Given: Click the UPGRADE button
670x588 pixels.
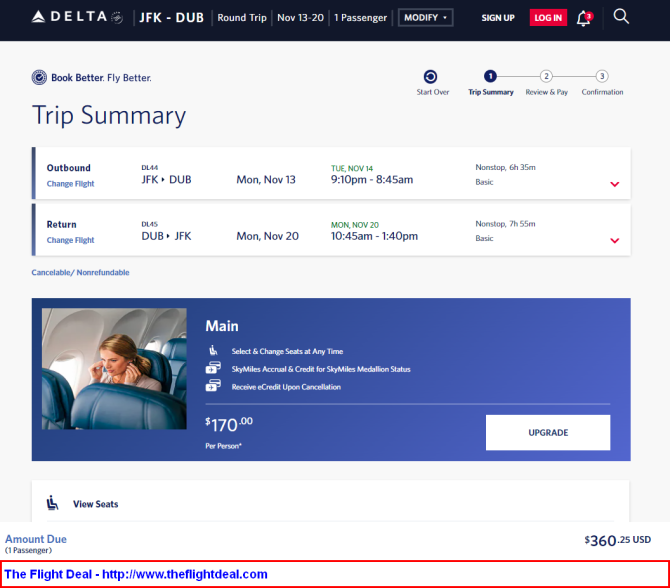Looking at the screenshot, I should (548, 432).
